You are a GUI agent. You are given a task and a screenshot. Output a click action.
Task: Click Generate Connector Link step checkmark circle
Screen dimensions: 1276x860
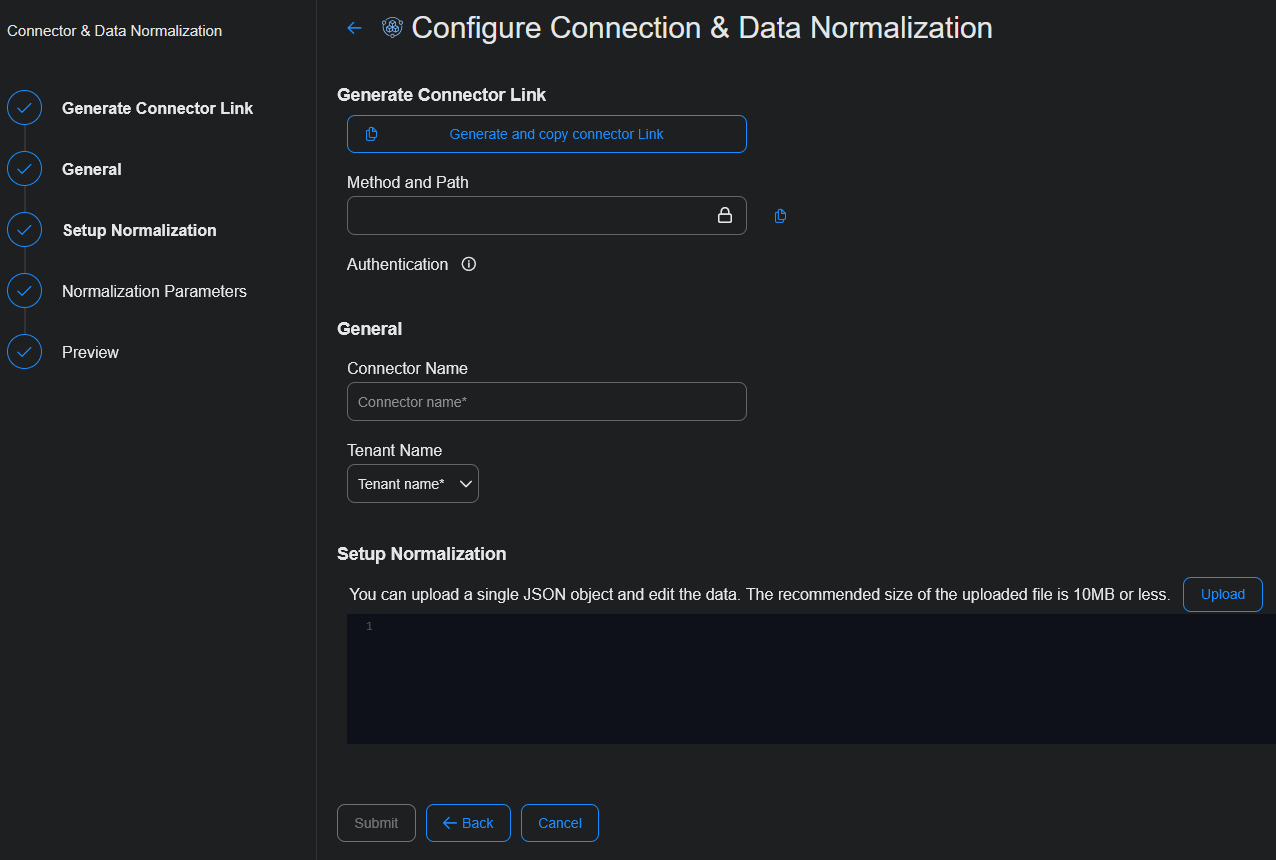point(24,108)
